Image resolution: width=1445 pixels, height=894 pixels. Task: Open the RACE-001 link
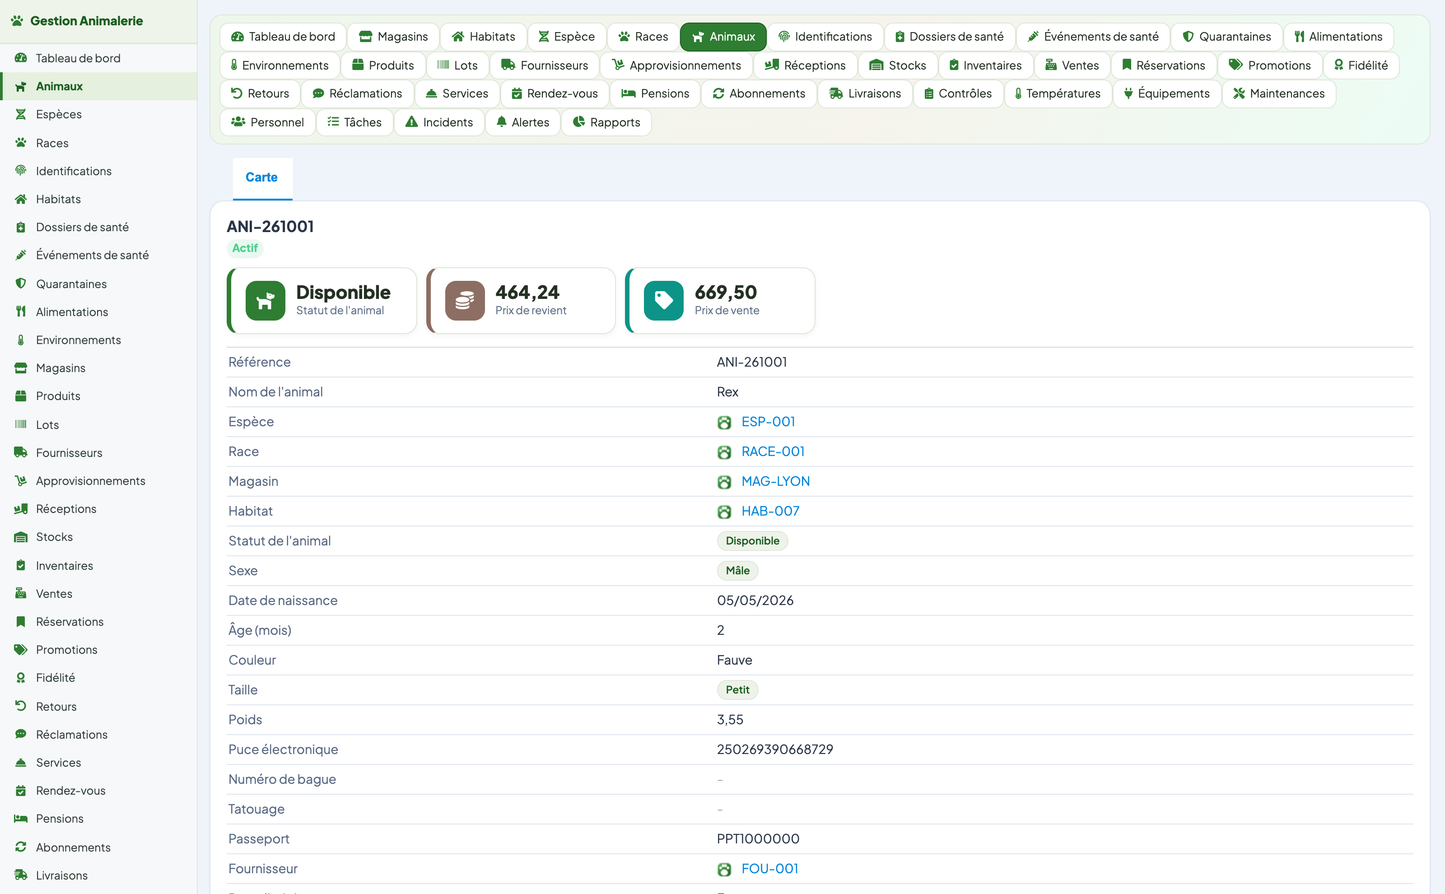point(773,452)
